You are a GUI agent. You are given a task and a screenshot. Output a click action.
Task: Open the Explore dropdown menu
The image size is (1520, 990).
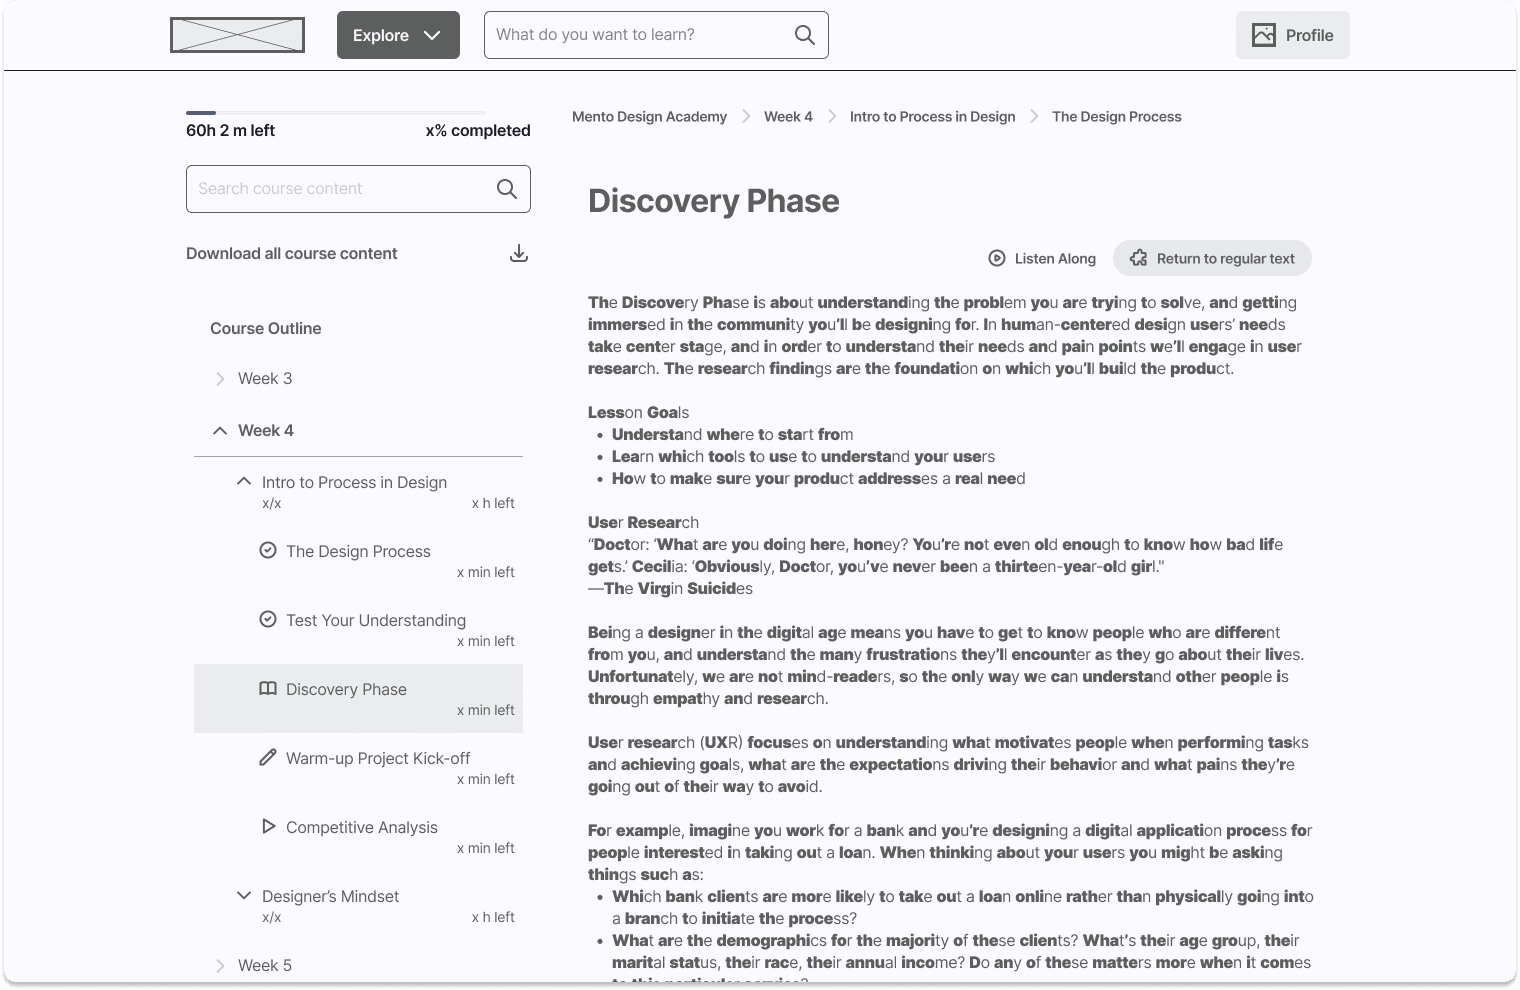pos(398,35)
